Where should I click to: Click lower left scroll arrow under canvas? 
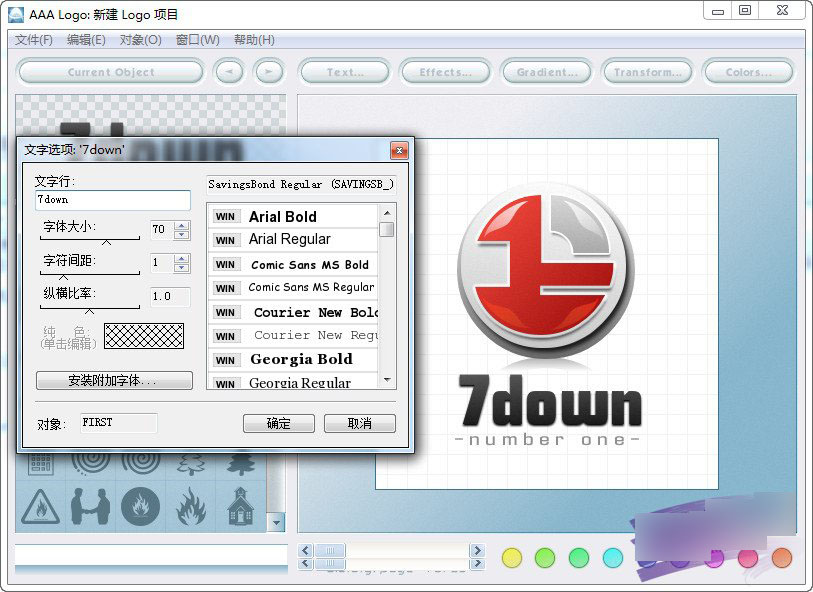(305, 563)
